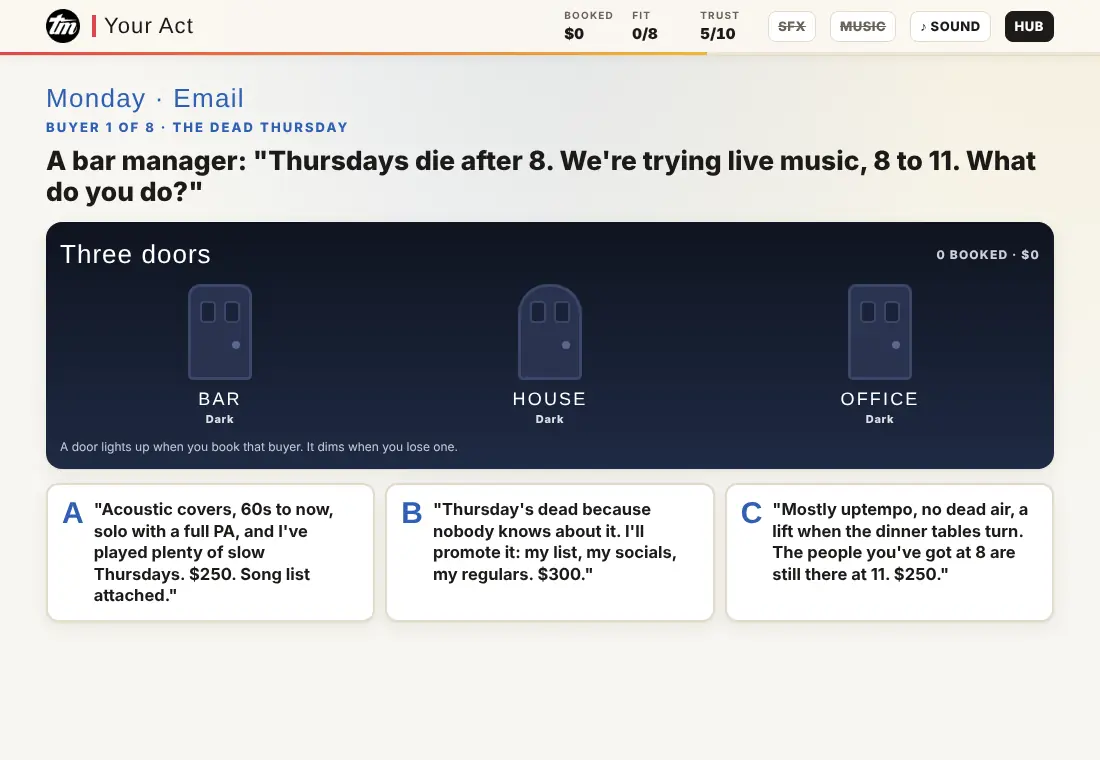Click the "Buyer 1 of 8 · The Dead Thursday" label
Screen dimensions: 1100x760
point(197,128)
